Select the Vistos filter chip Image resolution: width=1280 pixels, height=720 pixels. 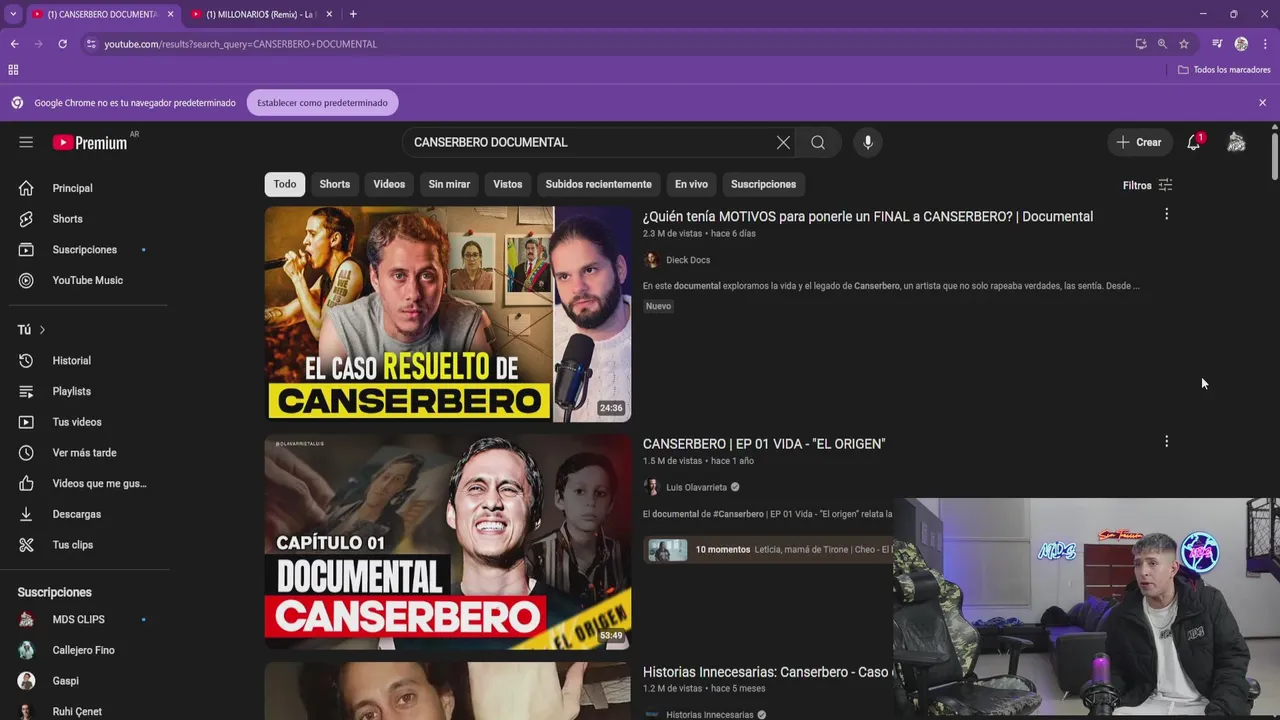(x=508, y=184)
